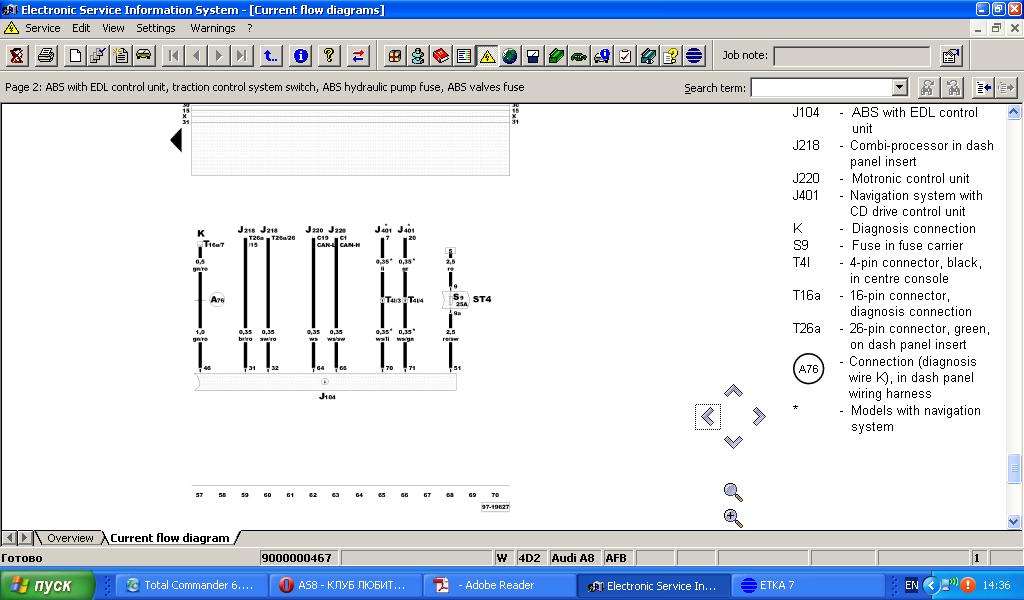
Task: Click the globe icon in the toolbar
Action: pyautogui.click(x=510, y=55)
